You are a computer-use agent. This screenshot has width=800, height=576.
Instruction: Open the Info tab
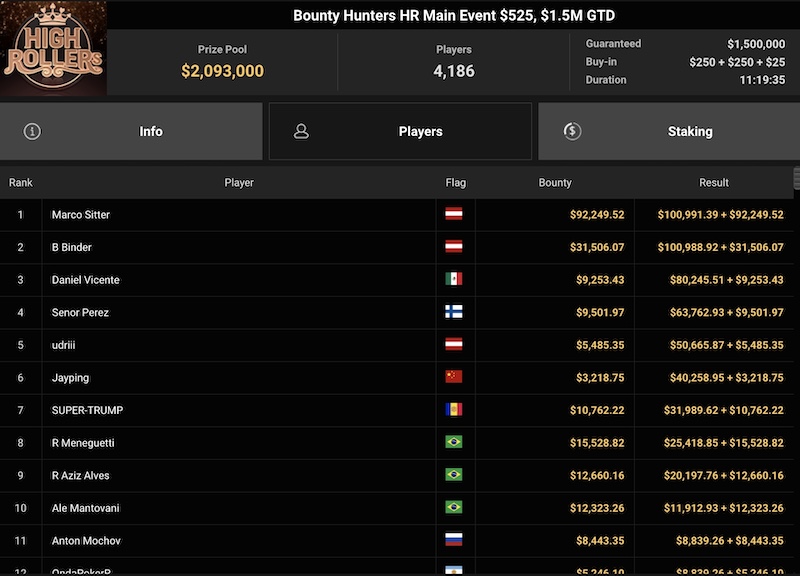tap(131, 131)
